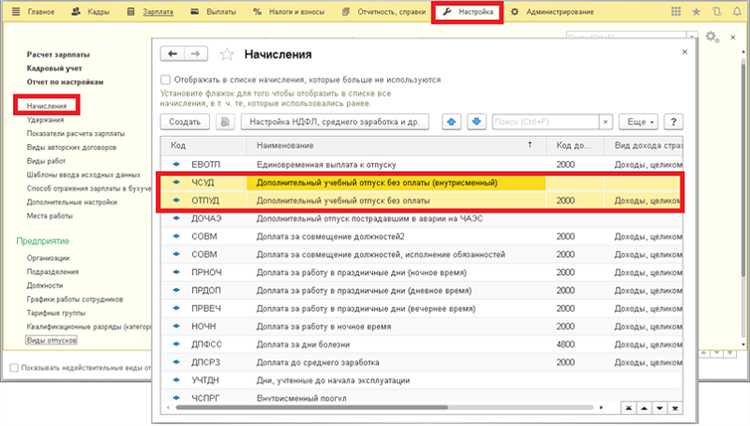Jump to last row list button
This screenshot has height=426, width=750.
pos(675,408)
